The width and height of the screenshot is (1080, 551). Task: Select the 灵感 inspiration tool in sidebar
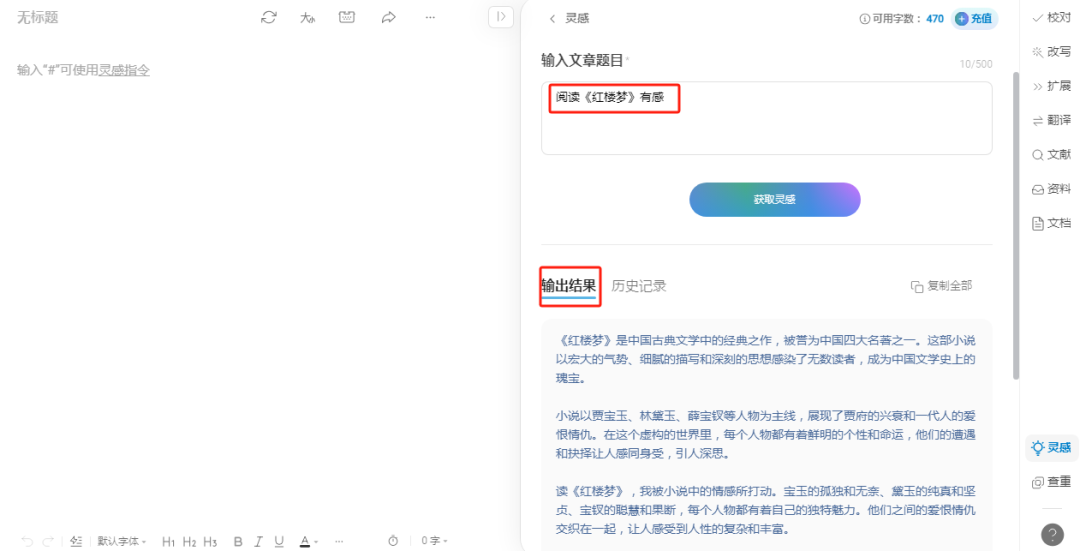pos(1051,448)
